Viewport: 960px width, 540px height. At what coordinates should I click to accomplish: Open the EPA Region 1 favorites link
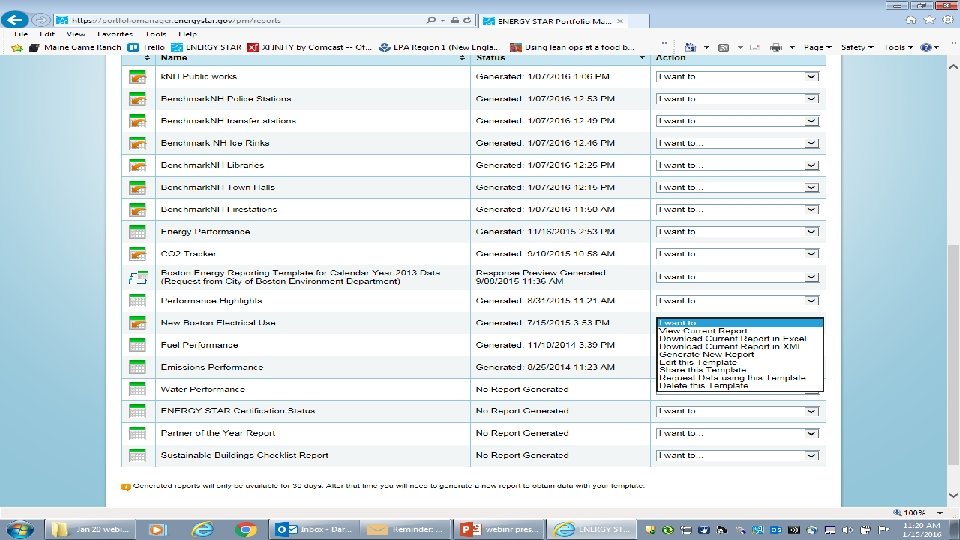tap(440, 47)
